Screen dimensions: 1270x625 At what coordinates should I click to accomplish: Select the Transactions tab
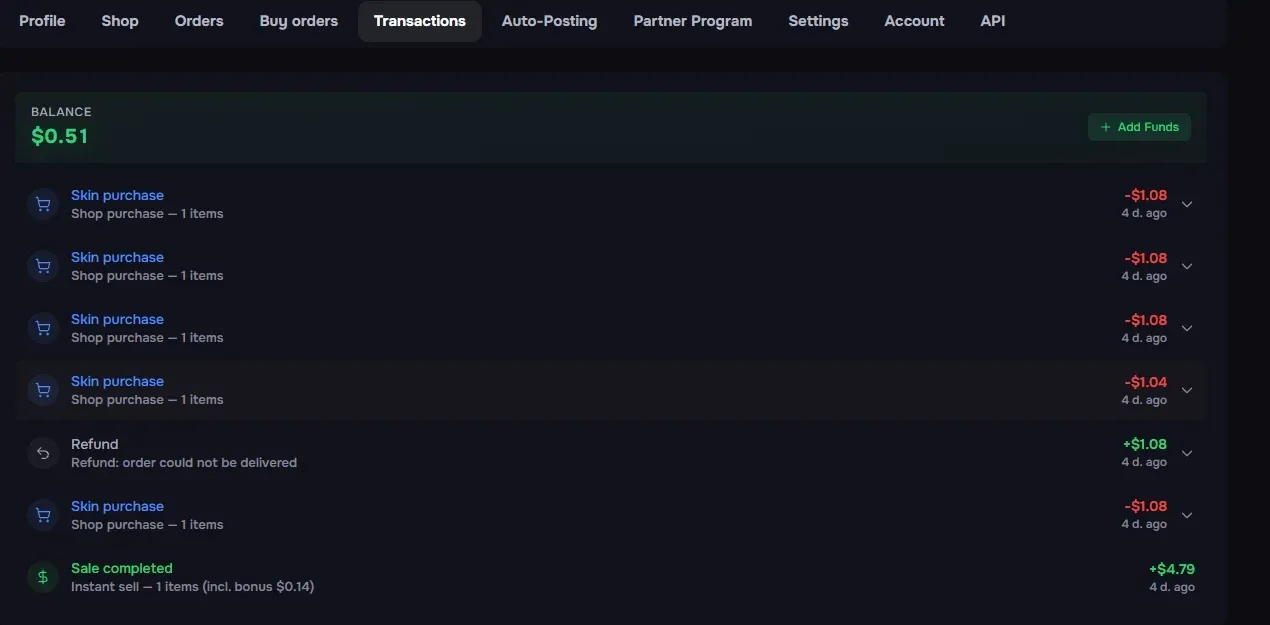(420, 21)
